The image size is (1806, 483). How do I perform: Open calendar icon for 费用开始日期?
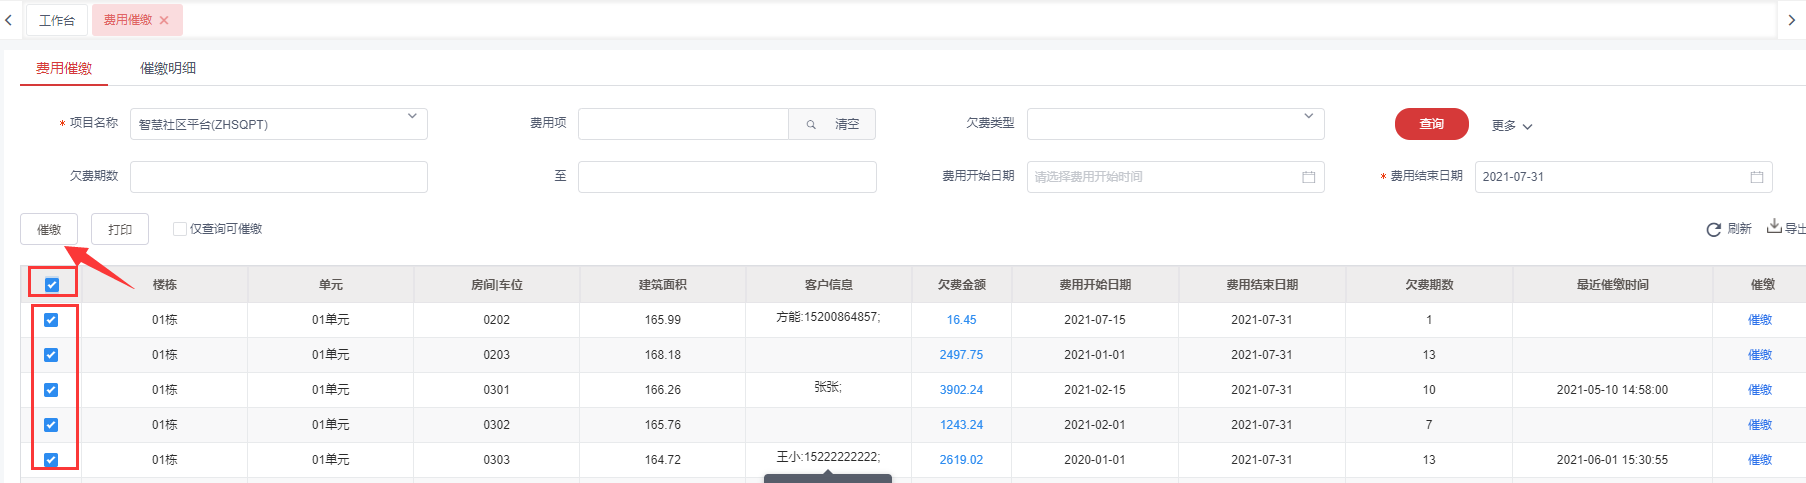[1308, 177]
